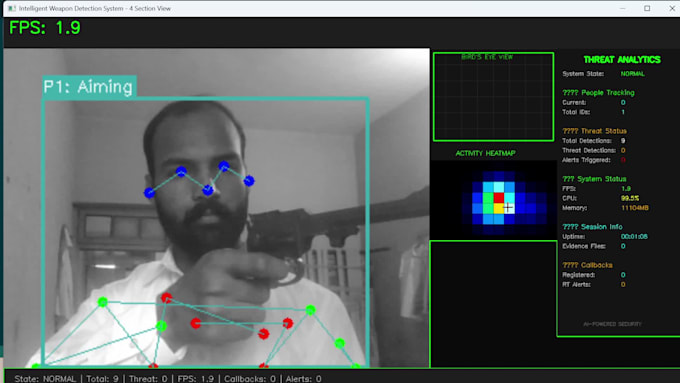Click the 'BIRD'S EYE VIEW' panel title
The width and height of the screenshot is (680, 383).
coord(487,57)
